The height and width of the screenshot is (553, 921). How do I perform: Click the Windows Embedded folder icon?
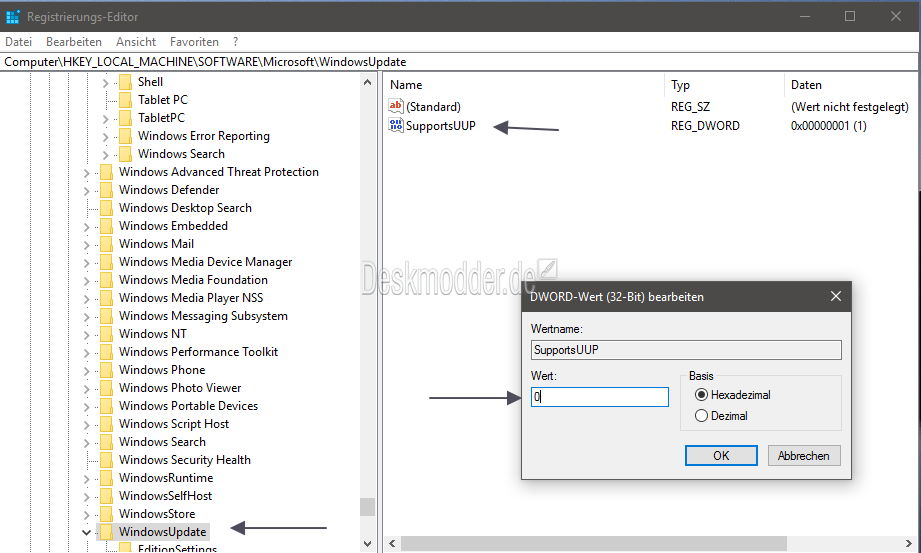coord(106,226)
